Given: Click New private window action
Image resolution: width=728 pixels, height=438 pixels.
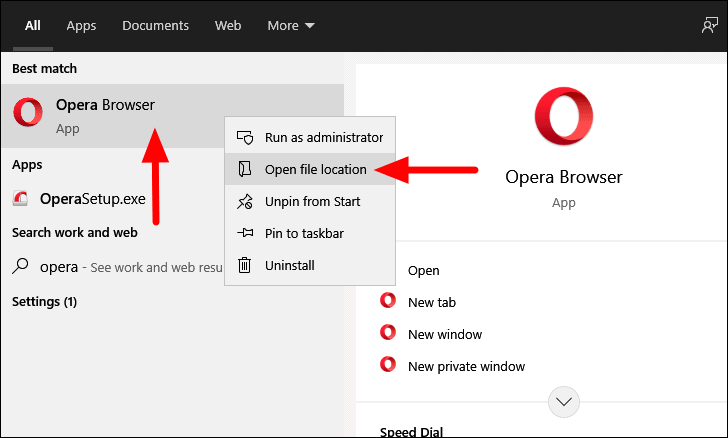Looking at the screenshot, I should [466, 366].
